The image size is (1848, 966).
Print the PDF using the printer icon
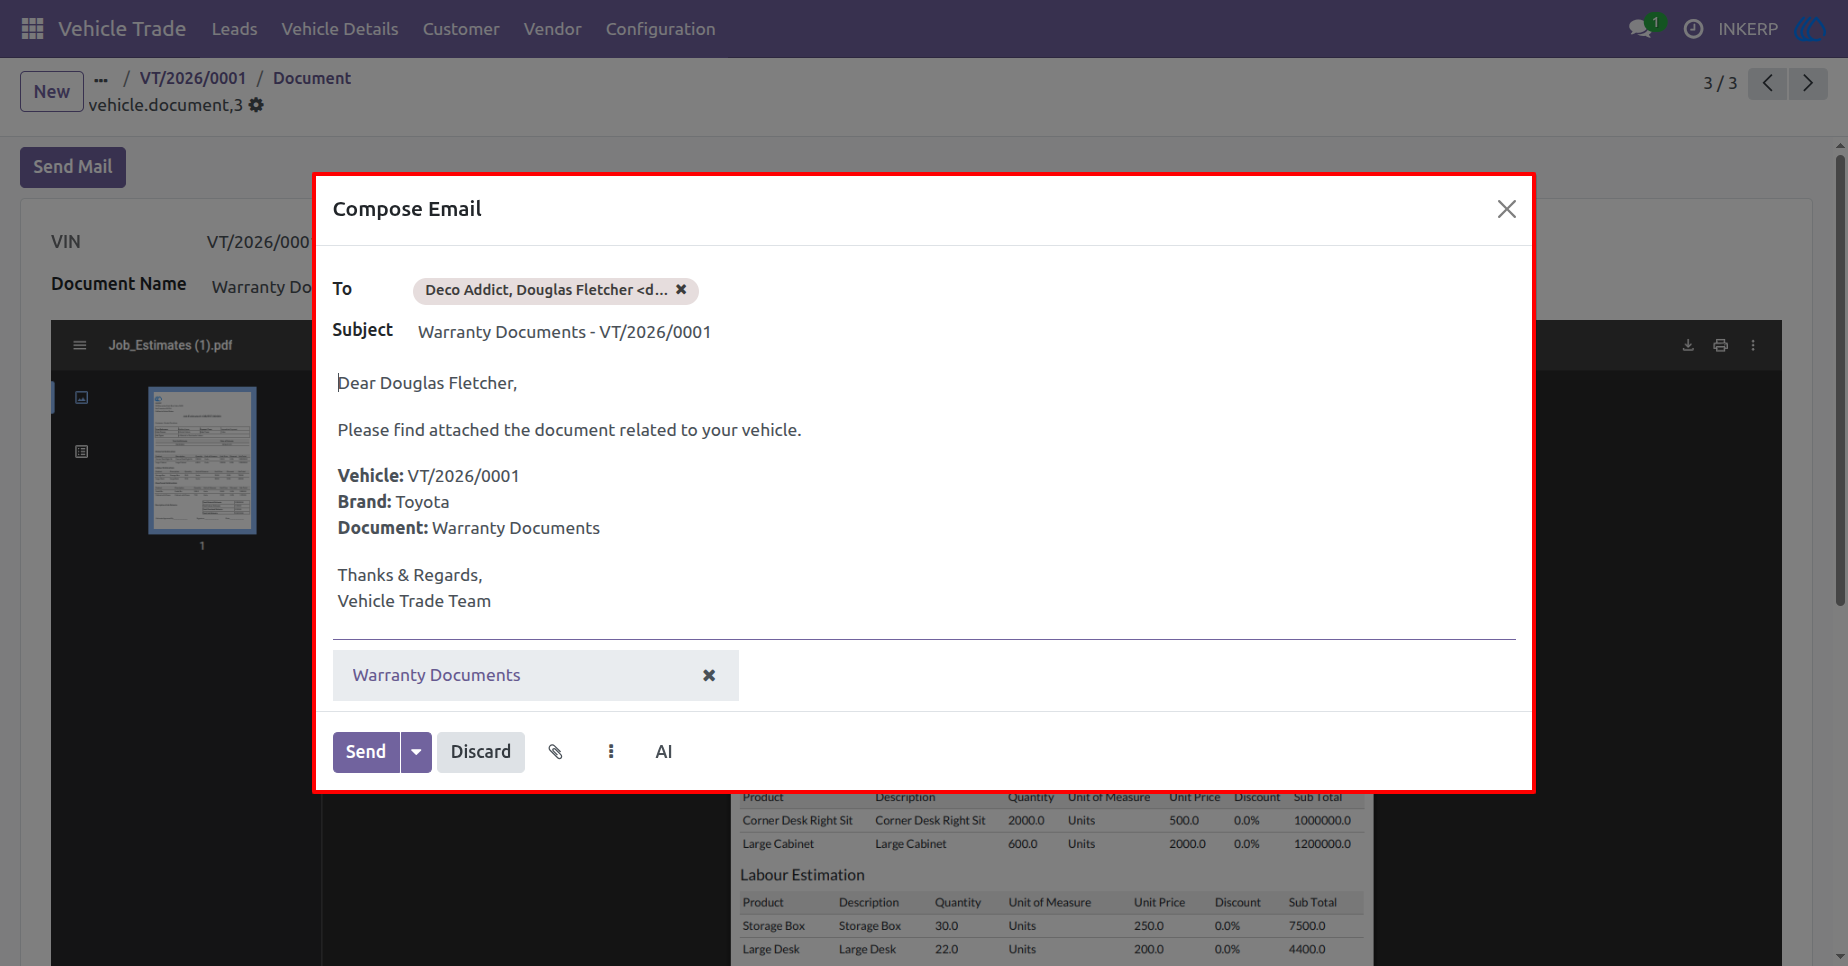tap(1720, 345)
